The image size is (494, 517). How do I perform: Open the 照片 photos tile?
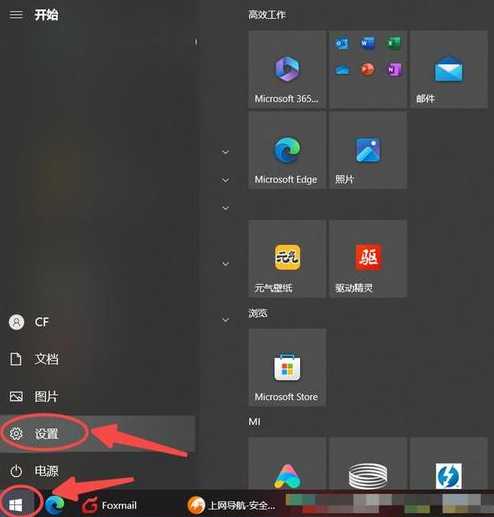[368, 150]
